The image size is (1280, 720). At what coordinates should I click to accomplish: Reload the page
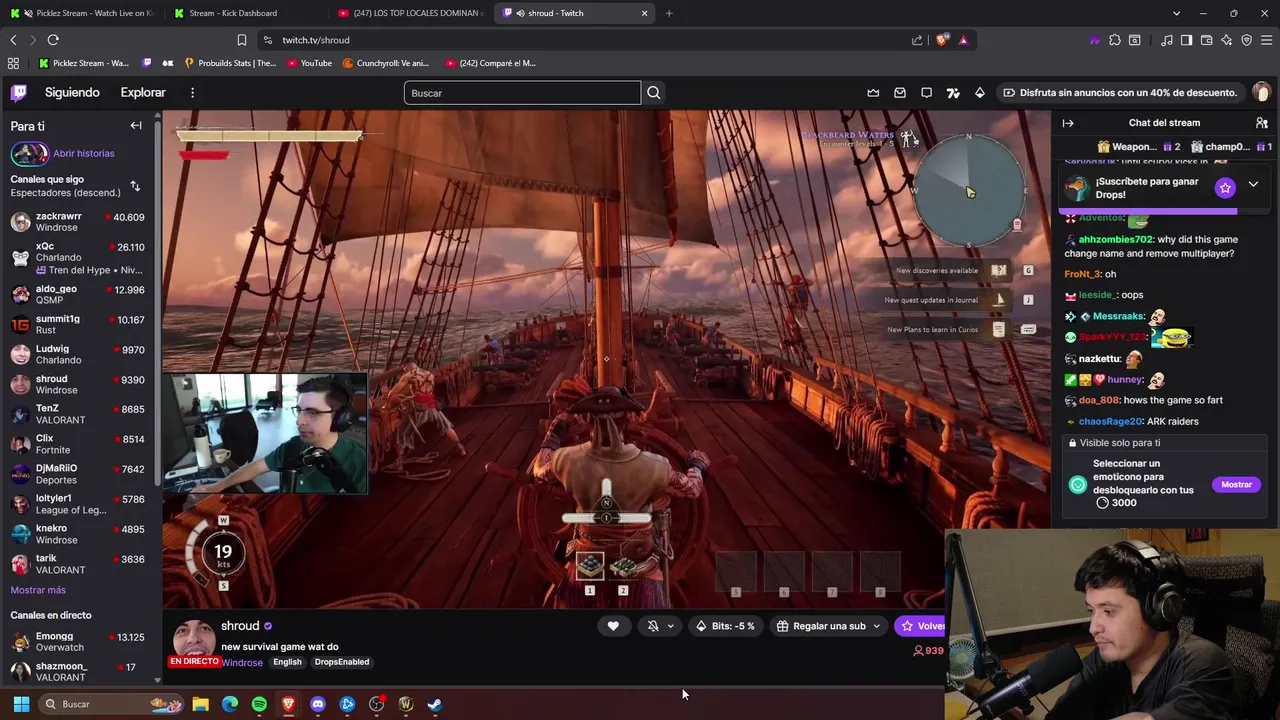53,40
